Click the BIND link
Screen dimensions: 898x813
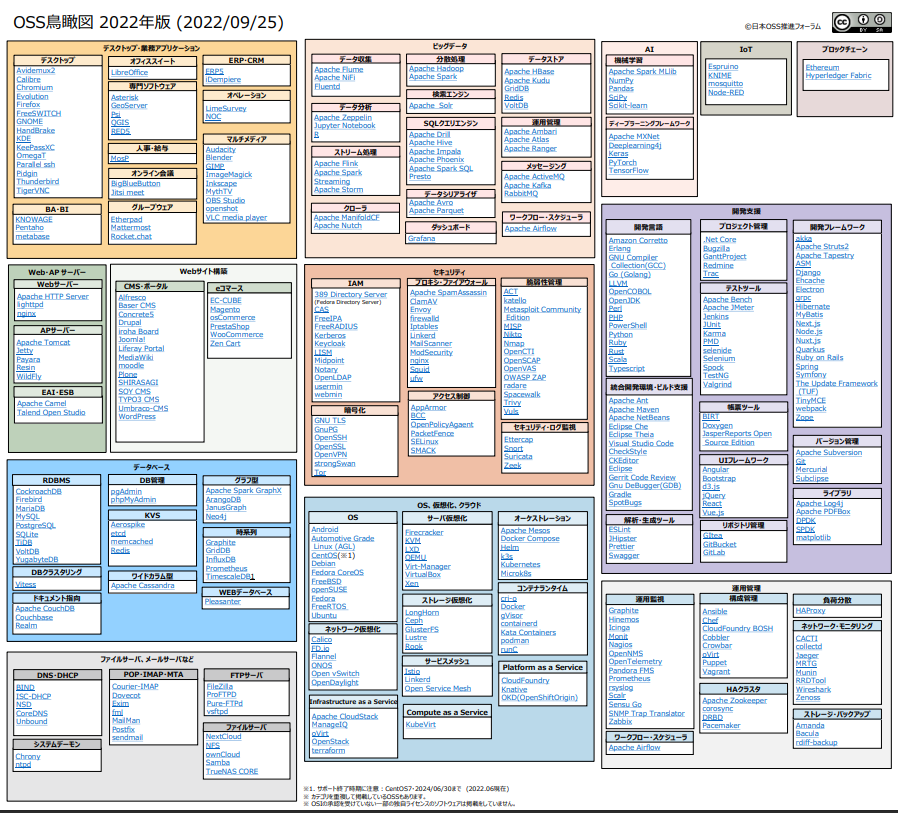[25, 688]
